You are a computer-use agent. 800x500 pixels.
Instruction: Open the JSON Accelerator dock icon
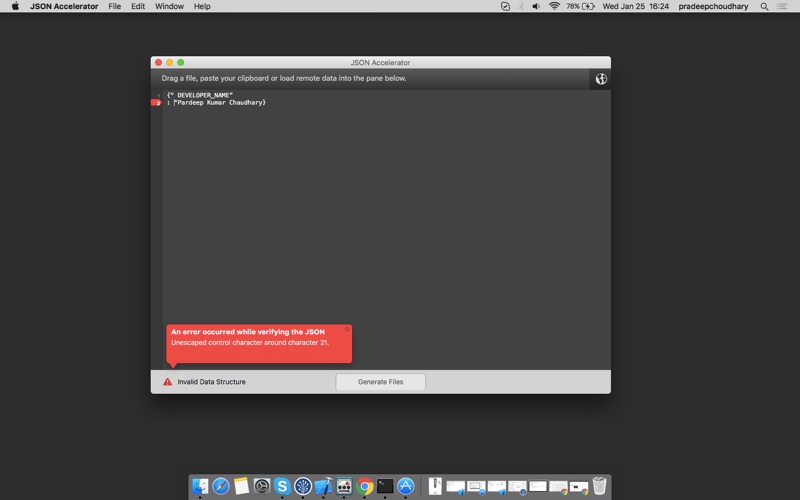tap(344, 486)
